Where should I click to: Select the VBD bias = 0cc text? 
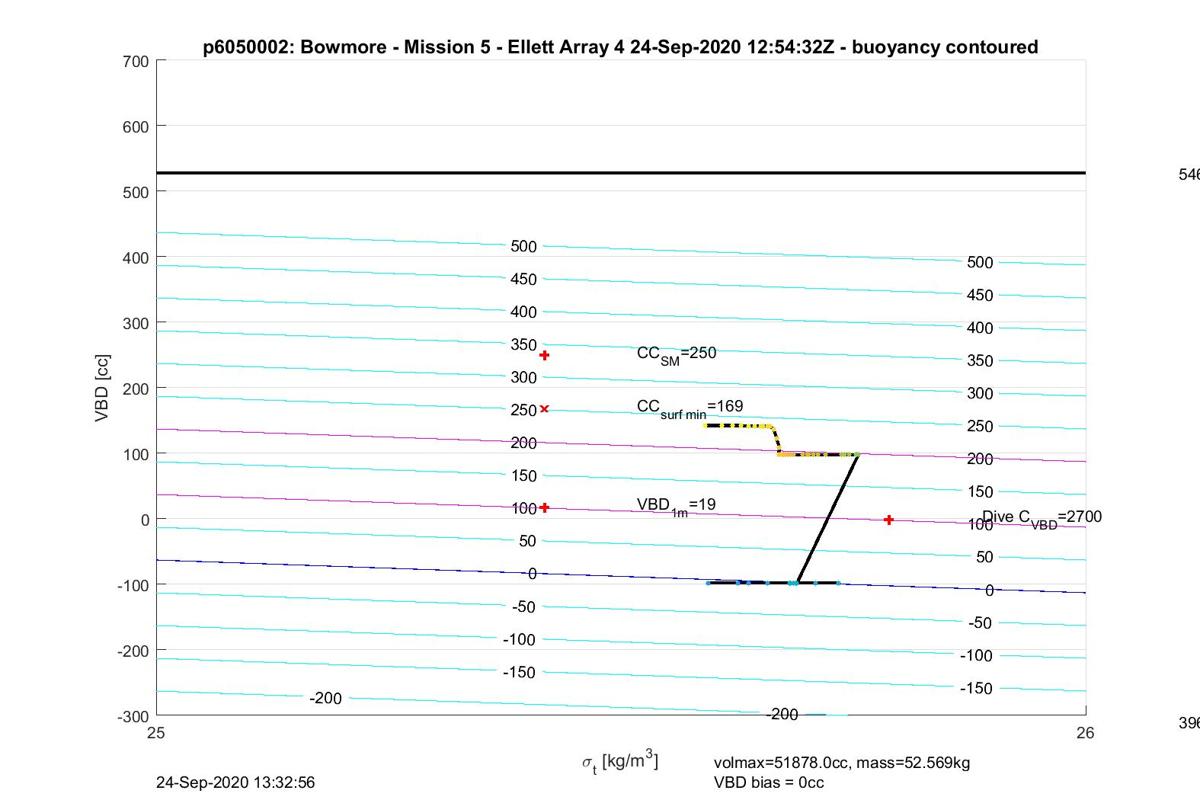coord(769,782)
